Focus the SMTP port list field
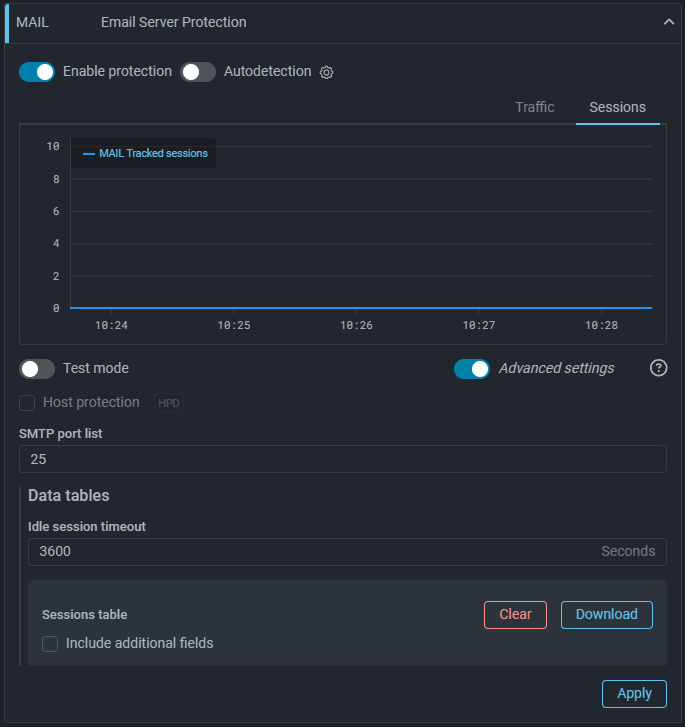This screenshot has height=727, width=685. pyautogui.click(x=342, y=459)
